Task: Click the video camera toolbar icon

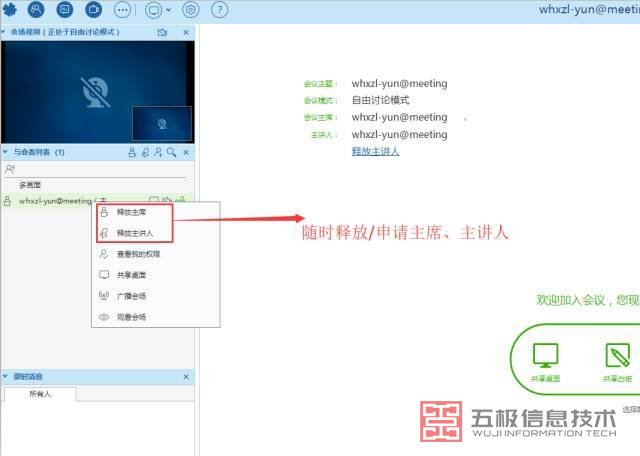Action: [x=93, y=9]
